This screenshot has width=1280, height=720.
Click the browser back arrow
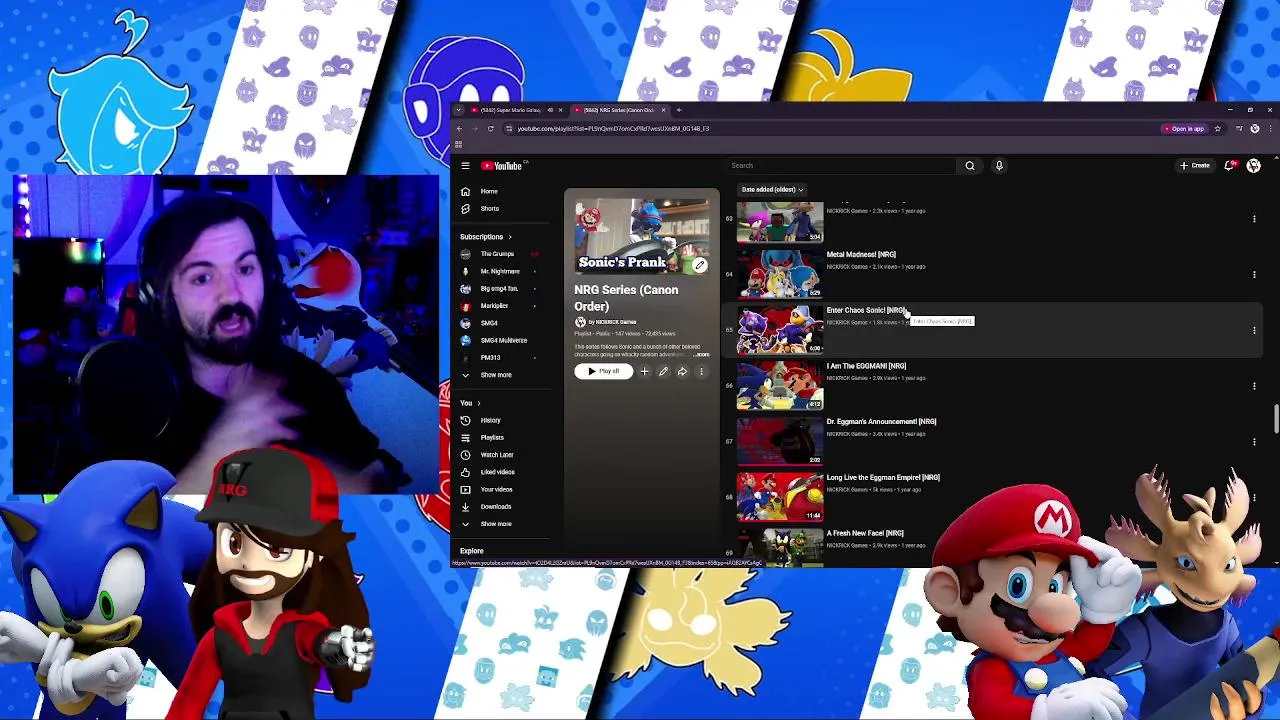tap(459, 129)
